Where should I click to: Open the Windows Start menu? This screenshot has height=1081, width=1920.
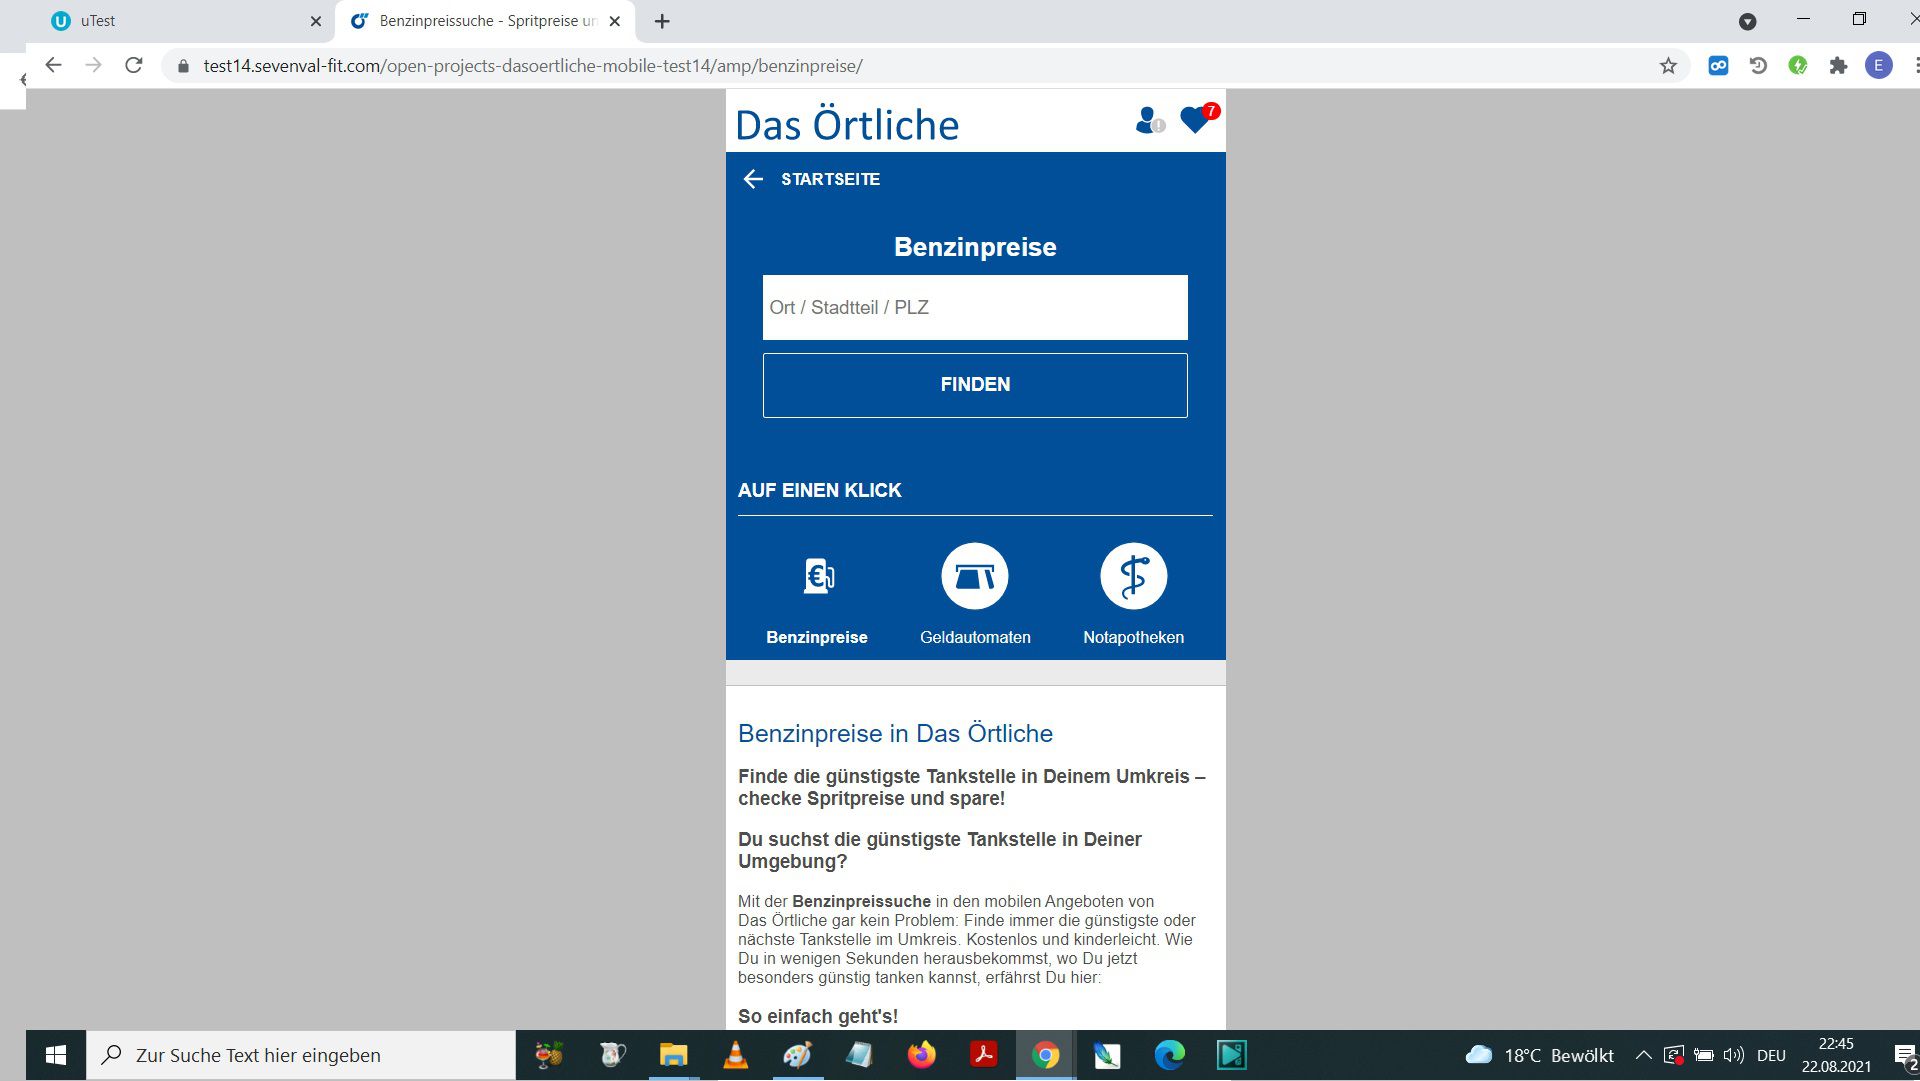[56, 1055]
